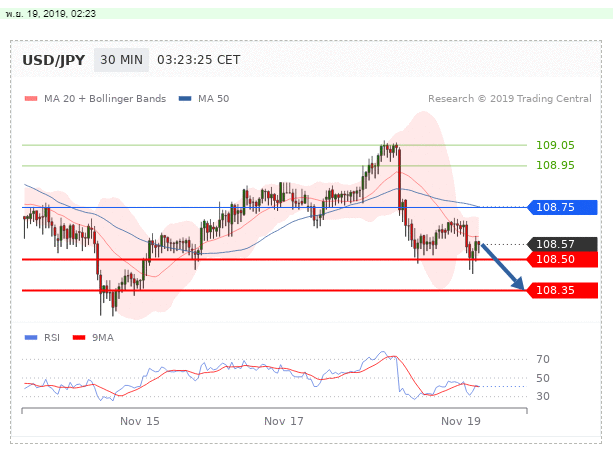The height and width of the screenshot is (453, 613).
Task: Click the RSI blue legend swatch
Action: coord(31,337)
